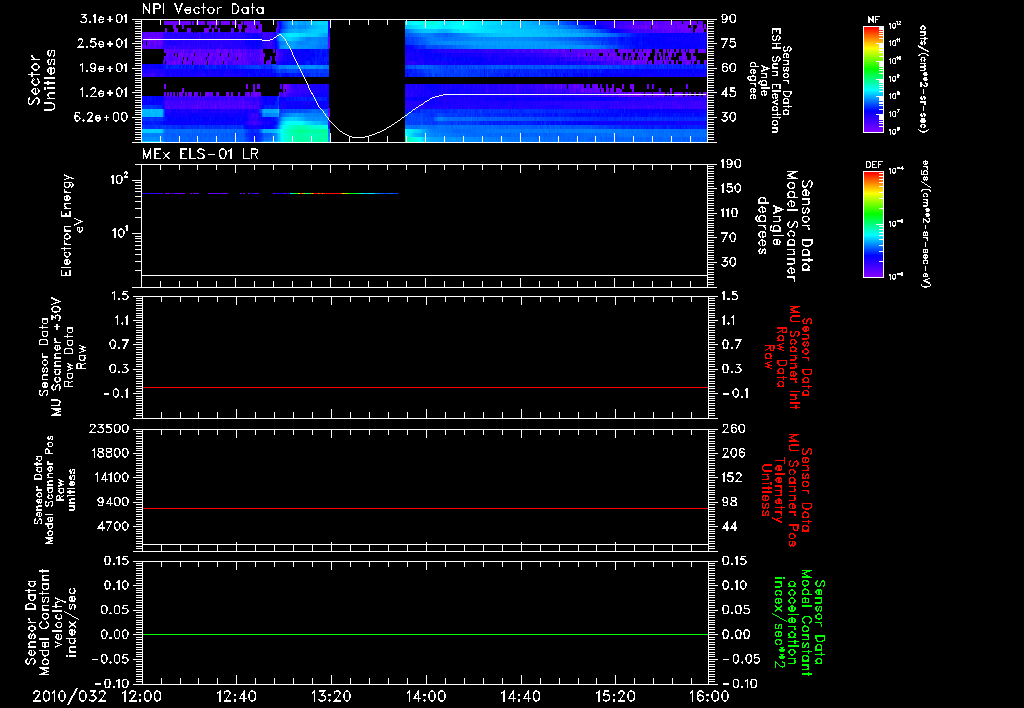Click the Electron Energy eV axis label
The image size is (1024, 708).
72,225
